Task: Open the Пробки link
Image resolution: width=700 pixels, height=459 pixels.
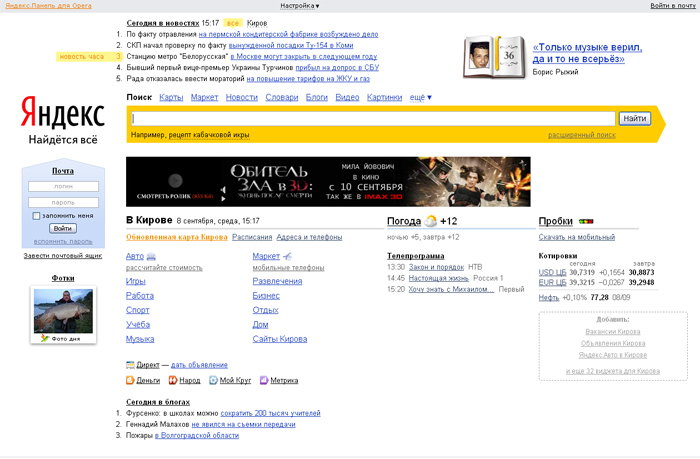Action: pyautogui.click(x=556, y=221)
